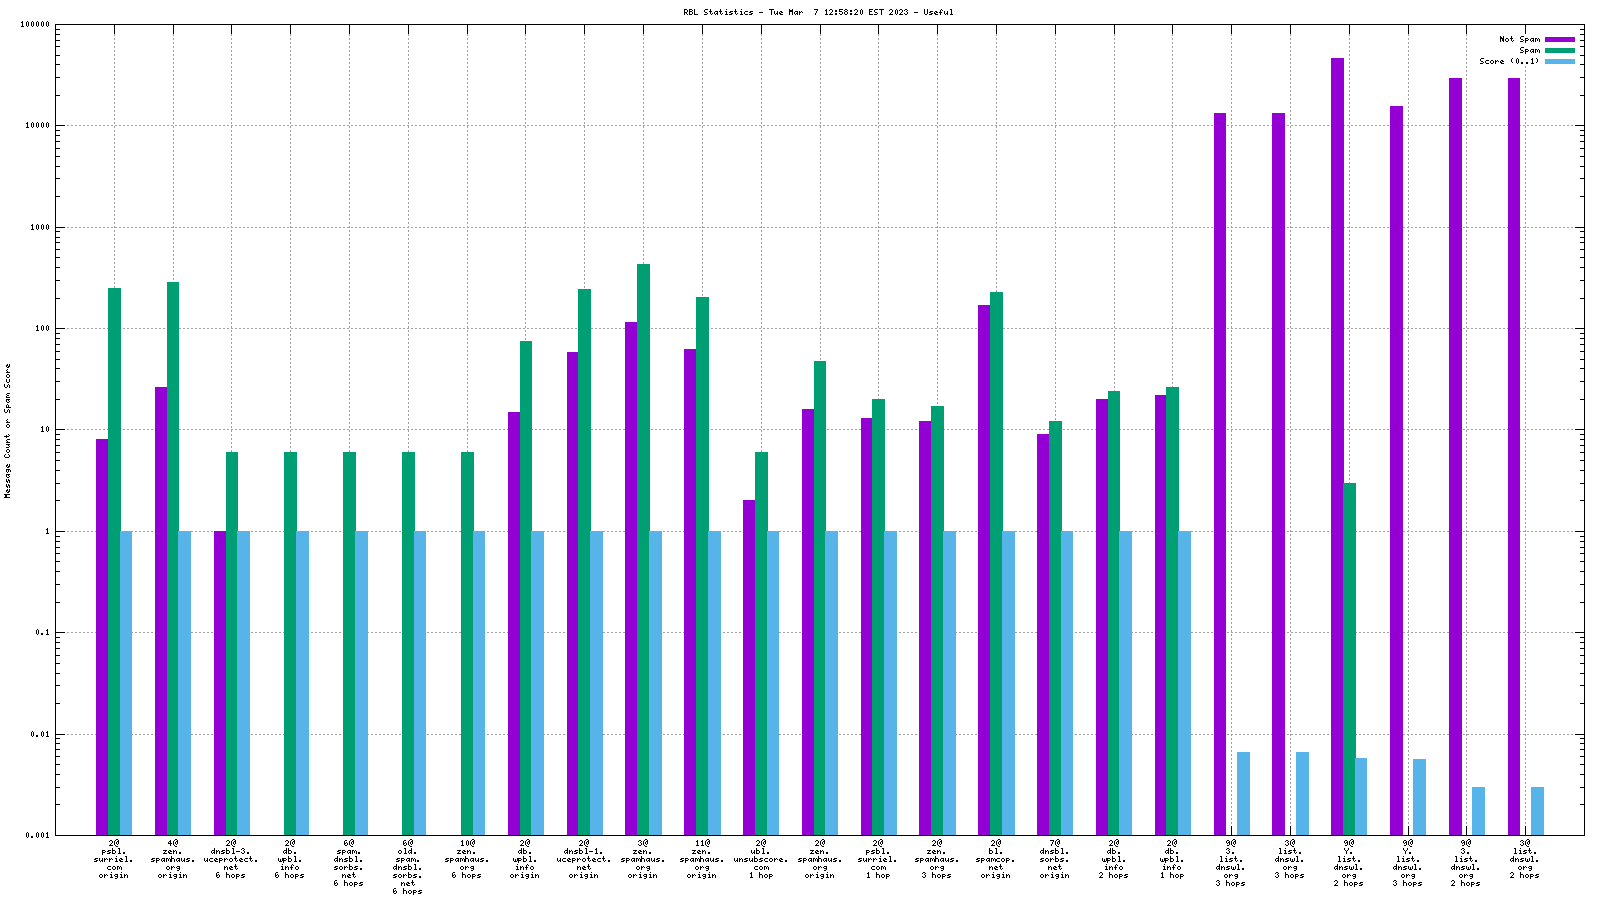Click the 'Message Count or Spam Score' axis label
Viewport: 1600px width, 900px height.
tap(7, 430)
